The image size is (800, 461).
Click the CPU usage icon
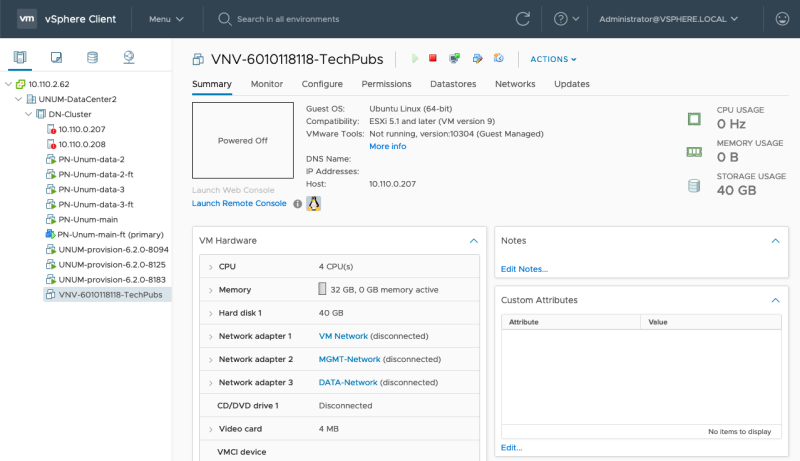[694, 119]
